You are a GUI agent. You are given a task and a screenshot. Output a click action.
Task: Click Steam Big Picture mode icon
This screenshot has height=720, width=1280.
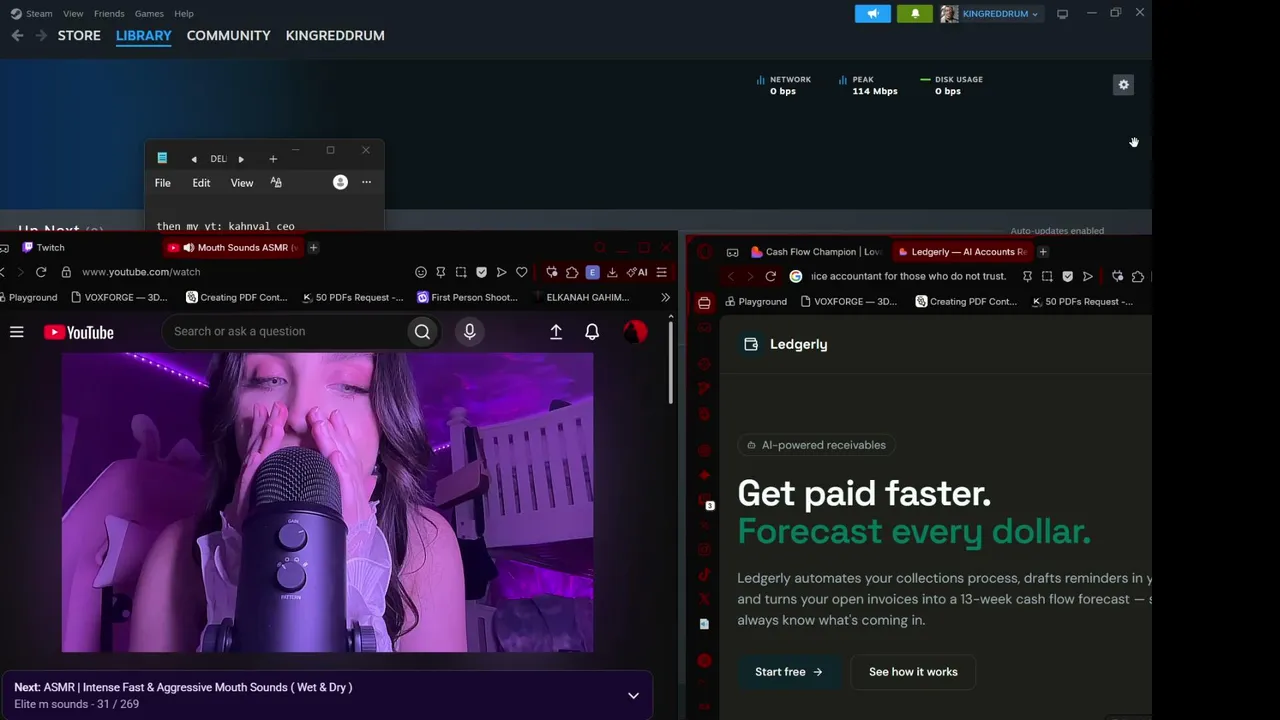coord(1062,14)
